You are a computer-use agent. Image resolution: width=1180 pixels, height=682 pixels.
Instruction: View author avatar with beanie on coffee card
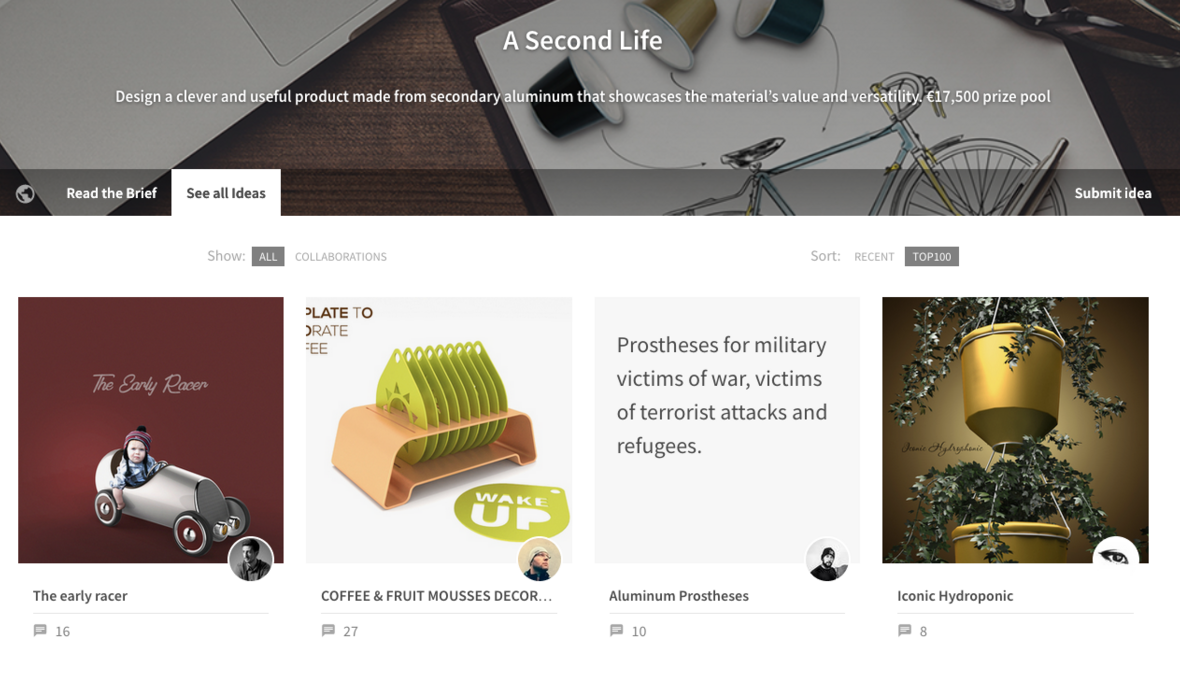[x=539, y=559]
